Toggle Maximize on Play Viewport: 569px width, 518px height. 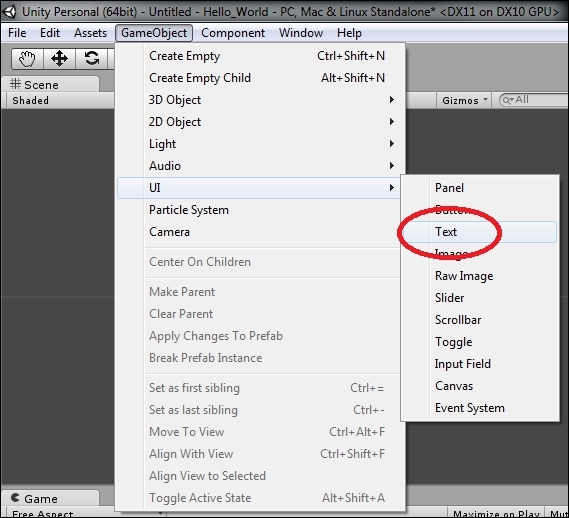[496, 513]
